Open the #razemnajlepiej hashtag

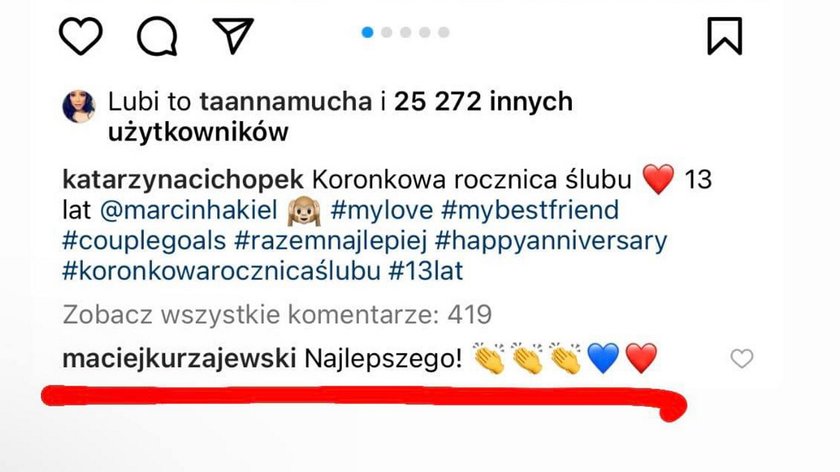[x=331, y=242]
